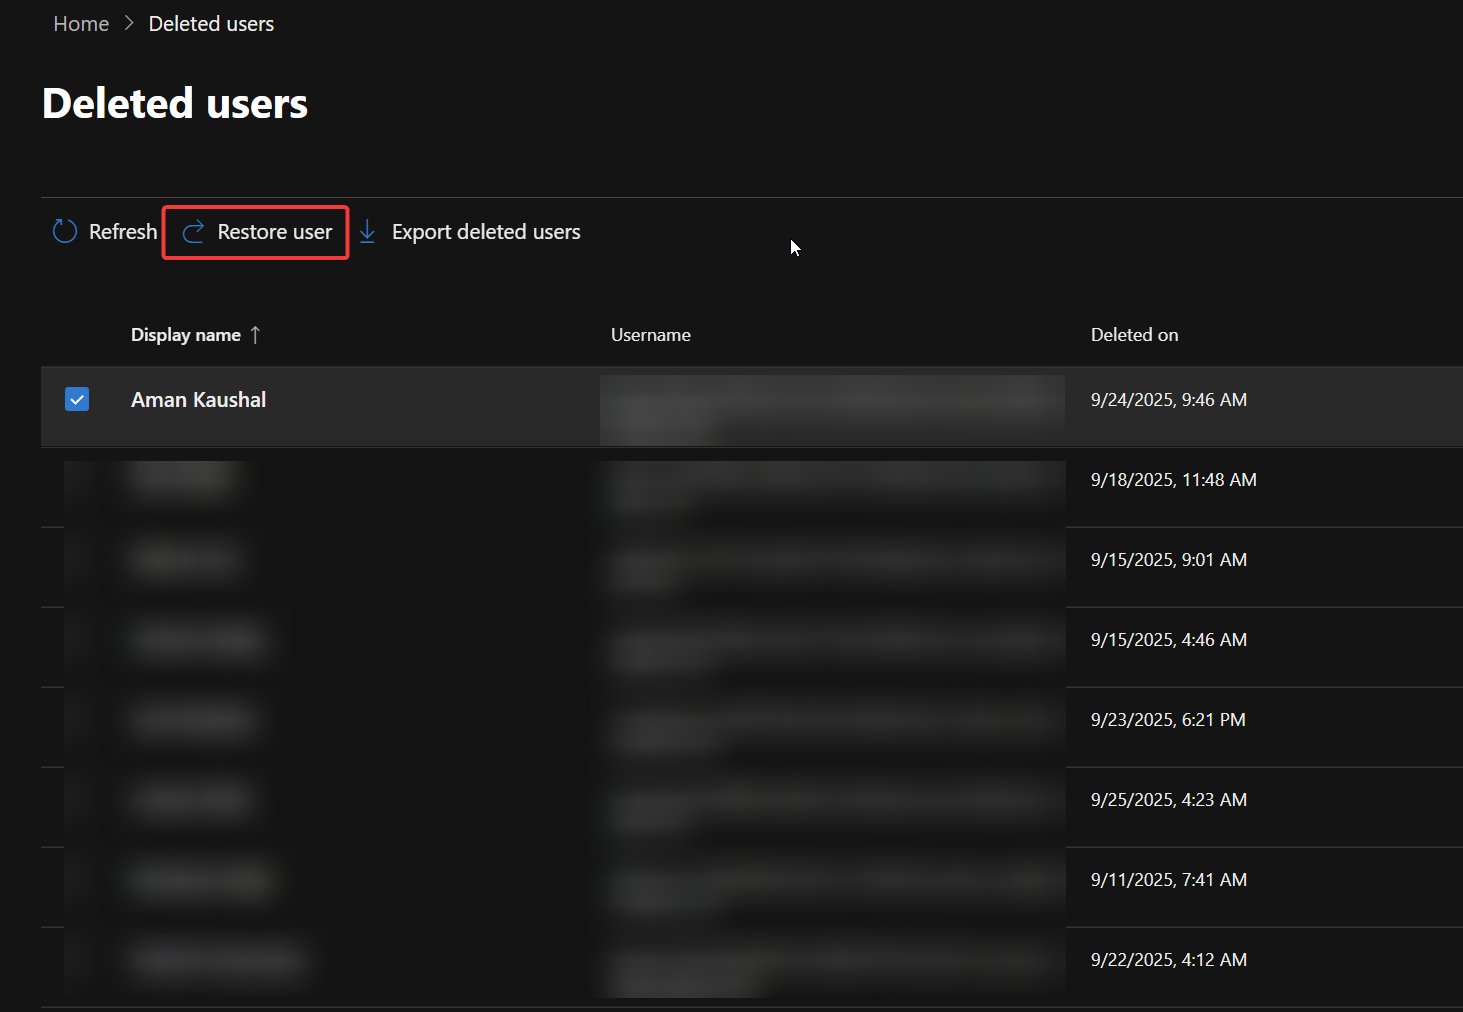Click the download arrow Export icon
Screen dimensions: 1463x1012
tap(367, 232)
